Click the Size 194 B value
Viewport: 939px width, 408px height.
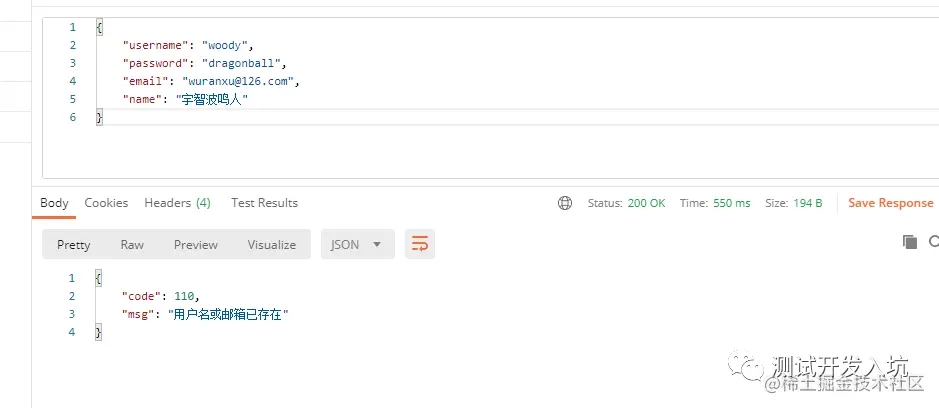tap(793, 203)
